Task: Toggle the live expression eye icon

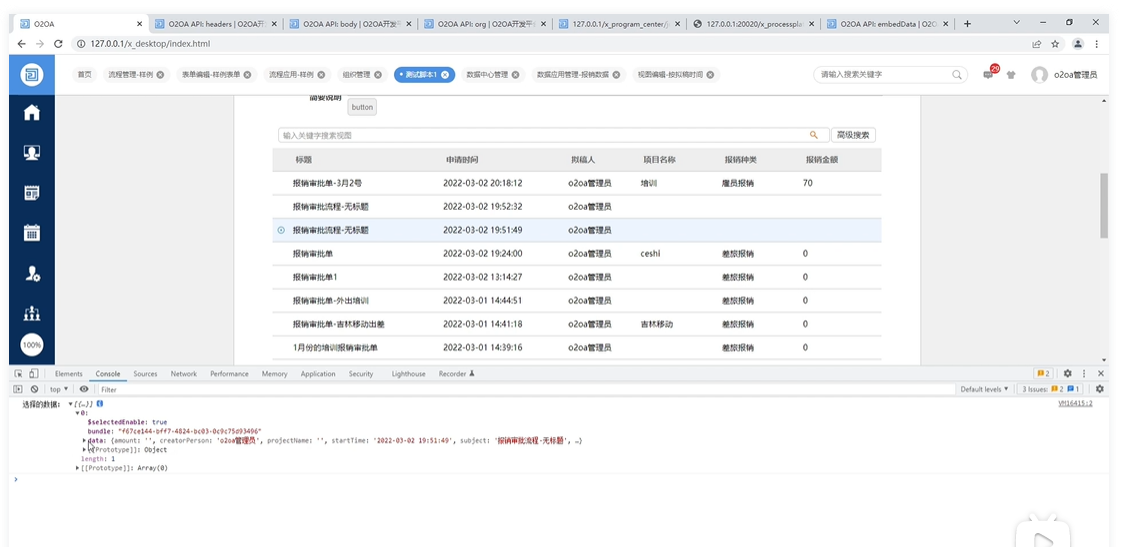Action: [84, 389]
